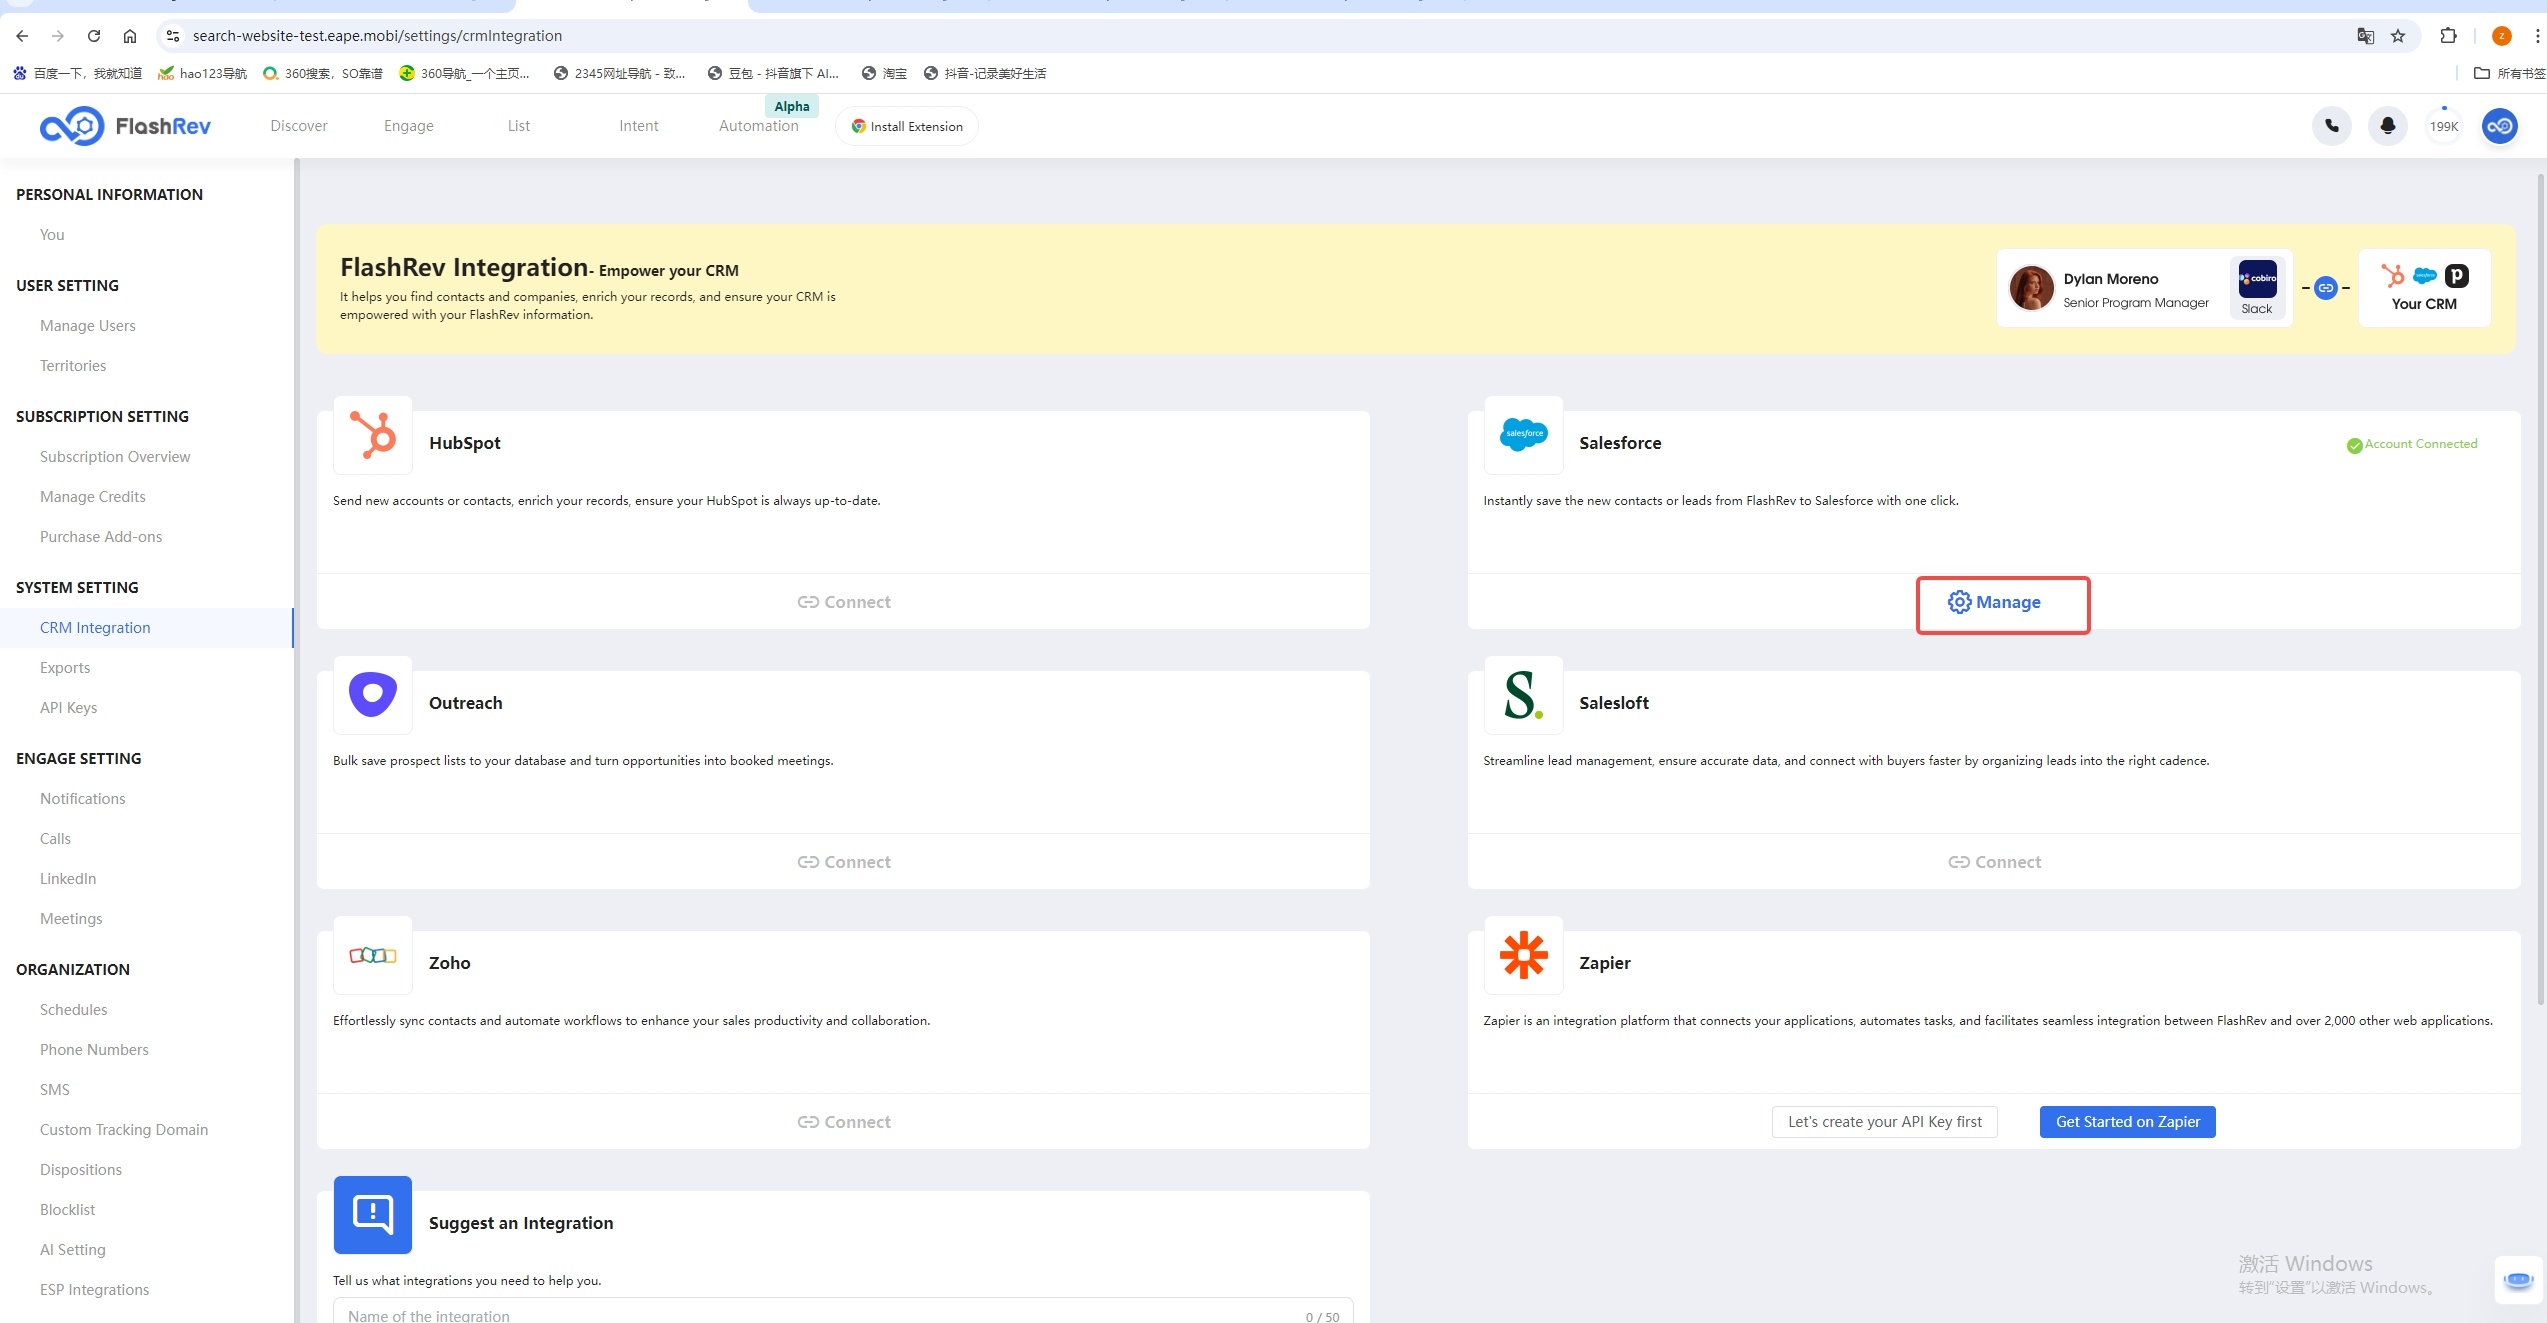Click the page vertical scrollbar
This screenshot has height=1323, width=2547.
[2540, 590]
